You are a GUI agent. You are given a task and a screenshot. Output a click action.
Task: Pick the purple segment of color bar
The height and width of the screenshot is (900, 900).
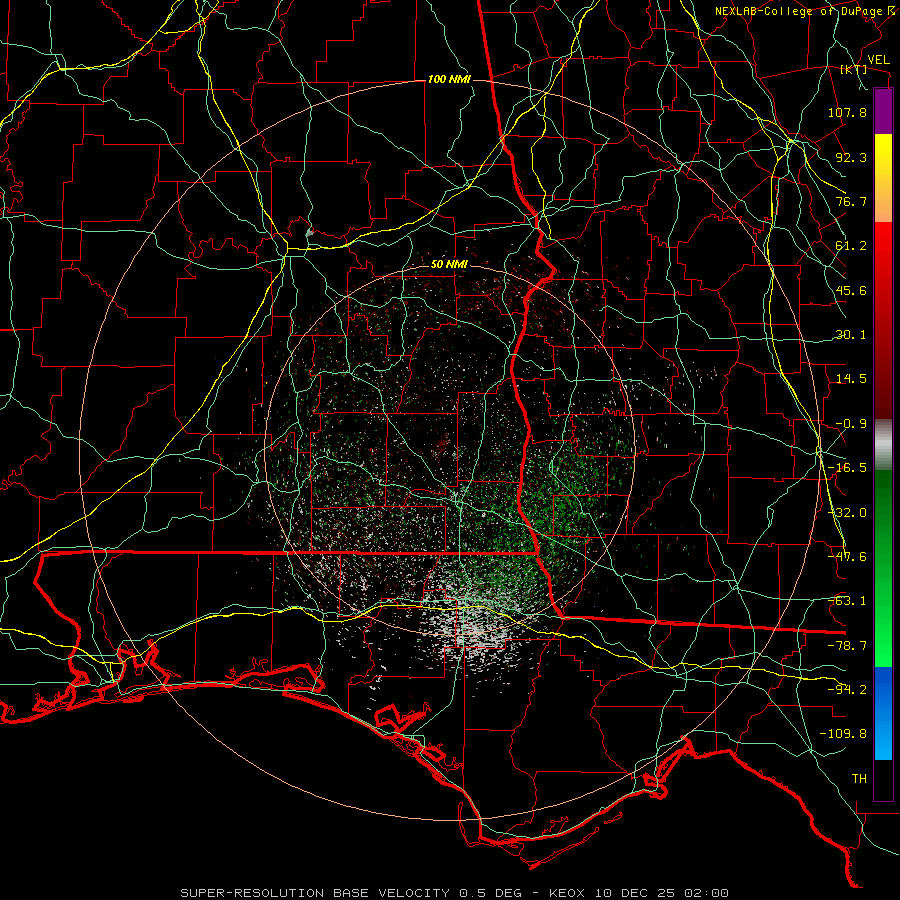point(883,111)
